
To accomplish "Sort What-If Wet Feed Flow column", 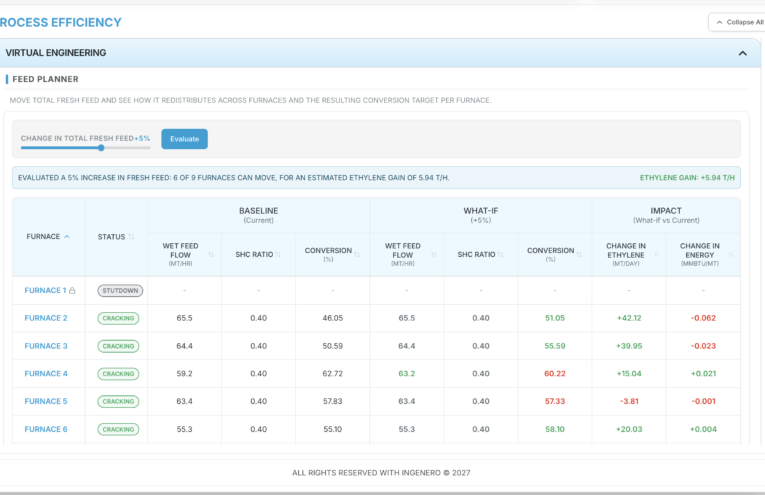I will pyautogui.click(x=434, y=255).
